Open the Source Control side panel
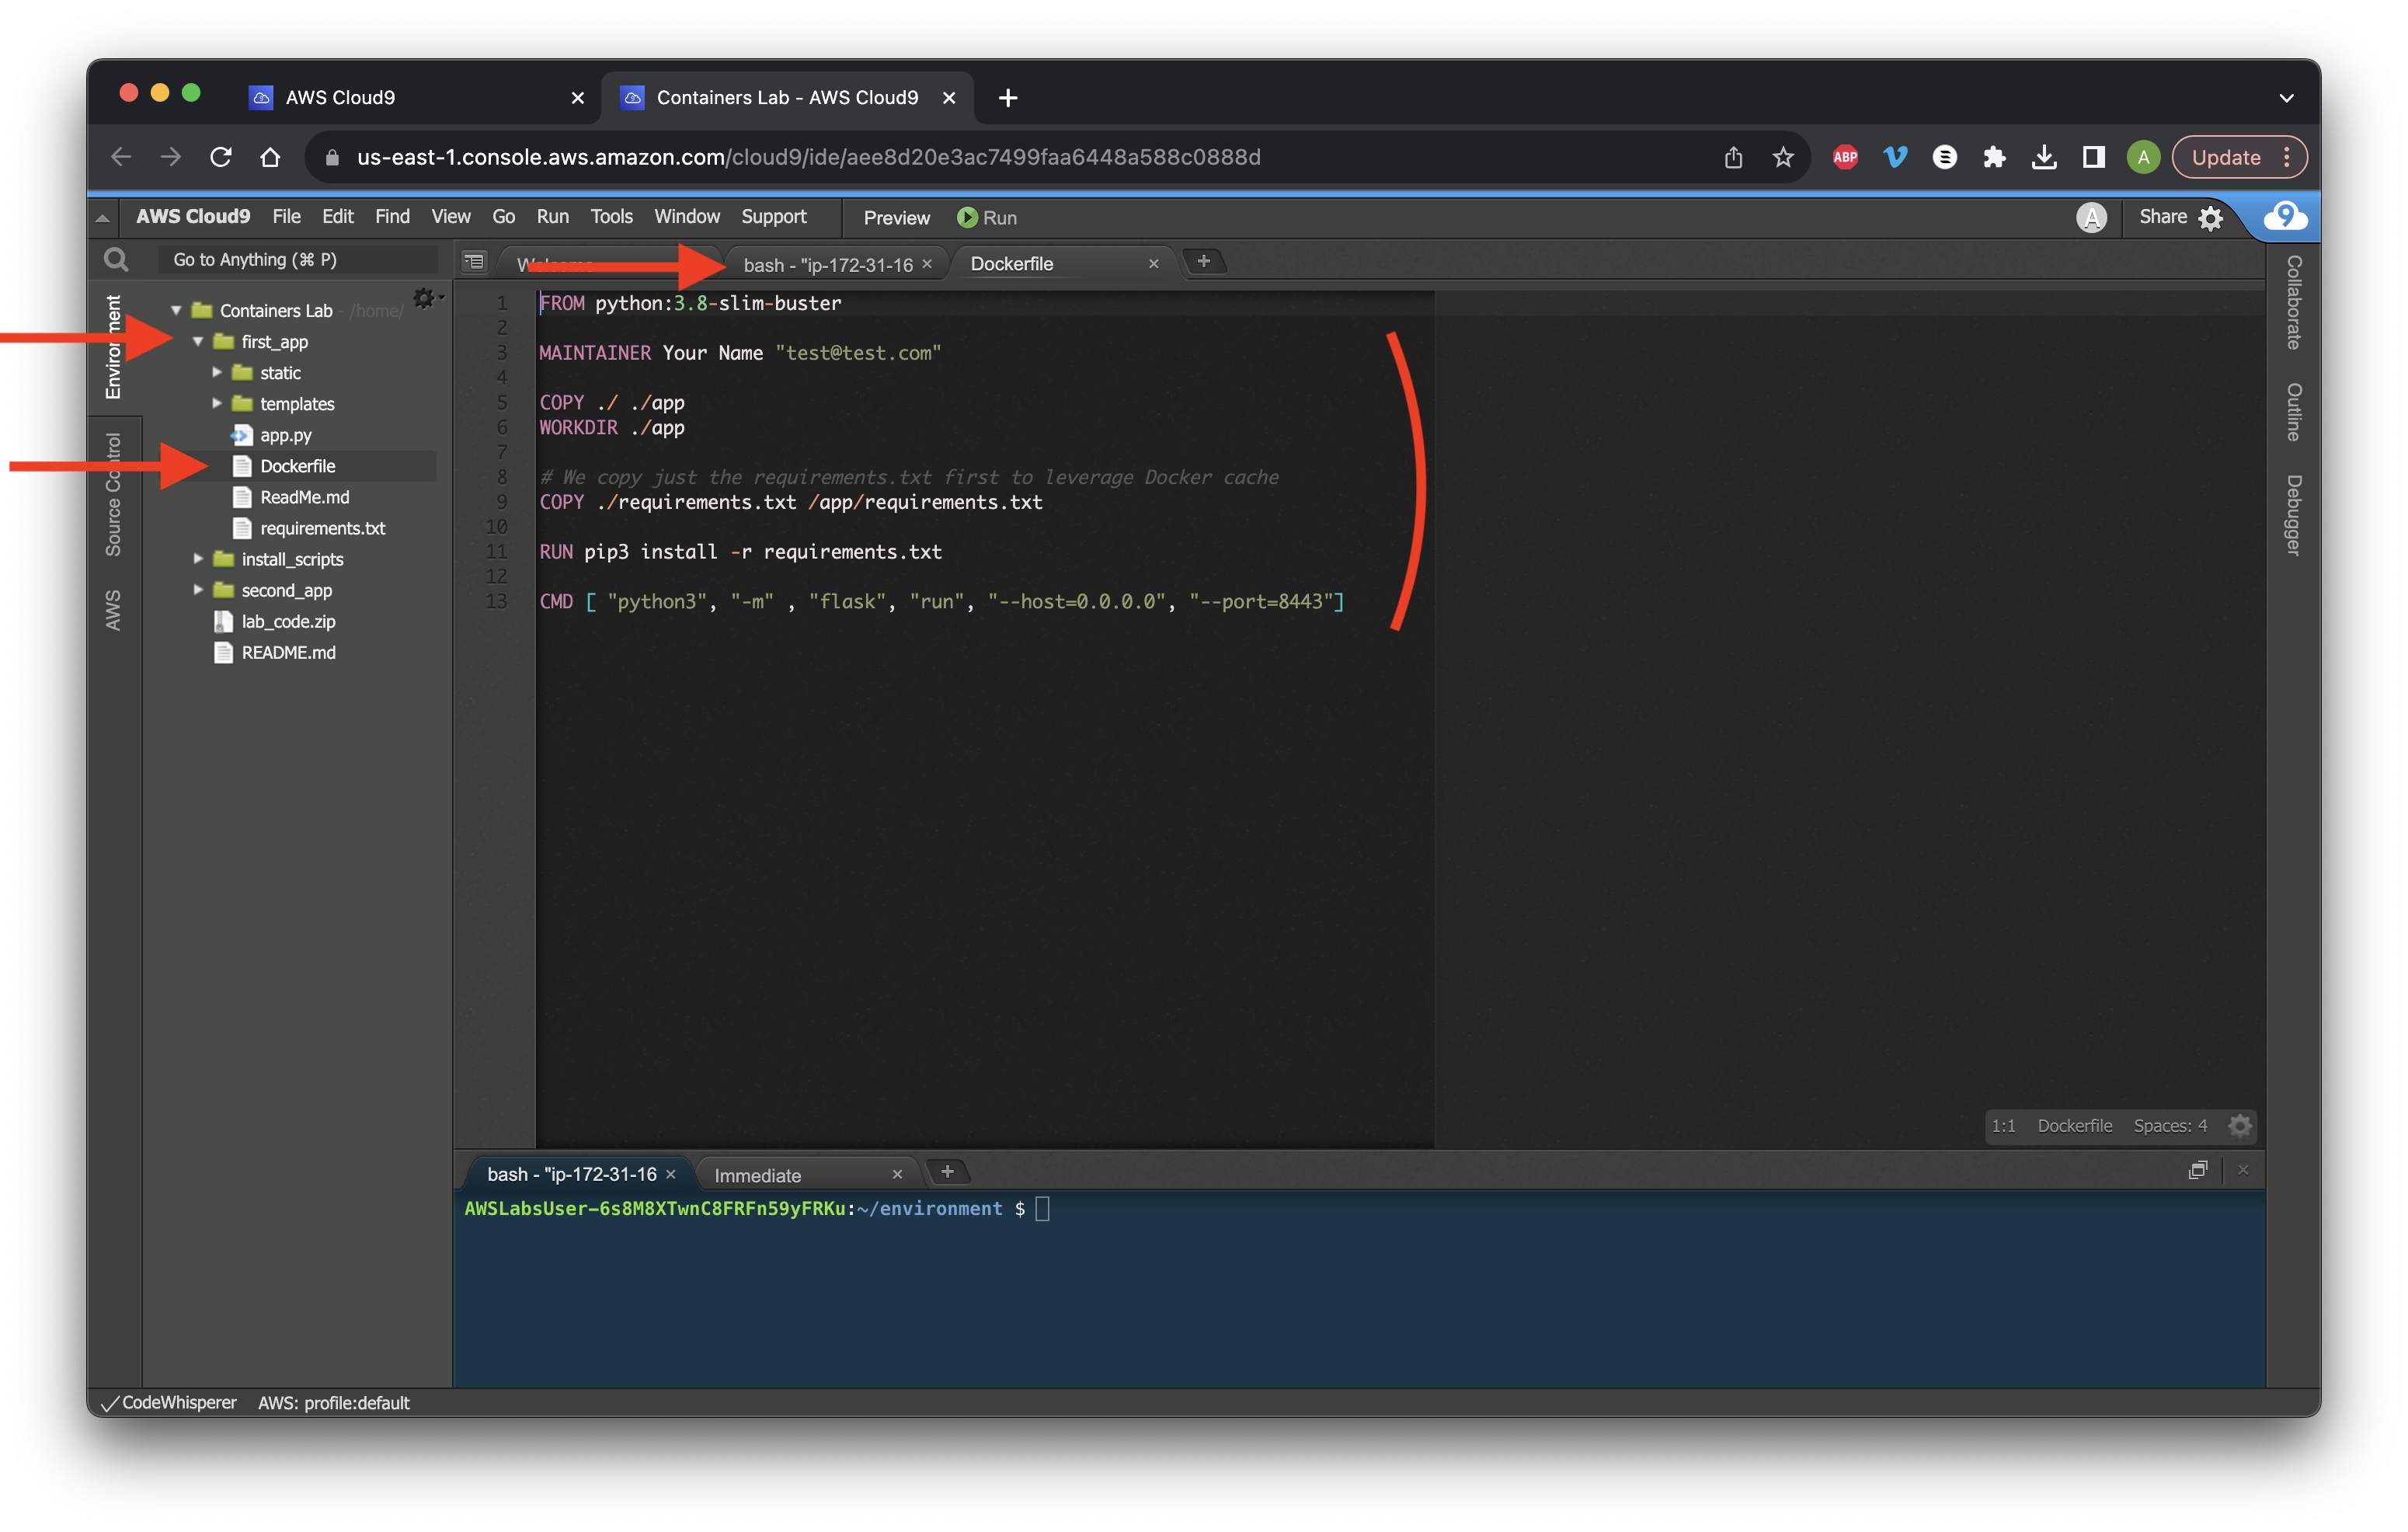2408x1532 pixels. (x=113, y=494)
